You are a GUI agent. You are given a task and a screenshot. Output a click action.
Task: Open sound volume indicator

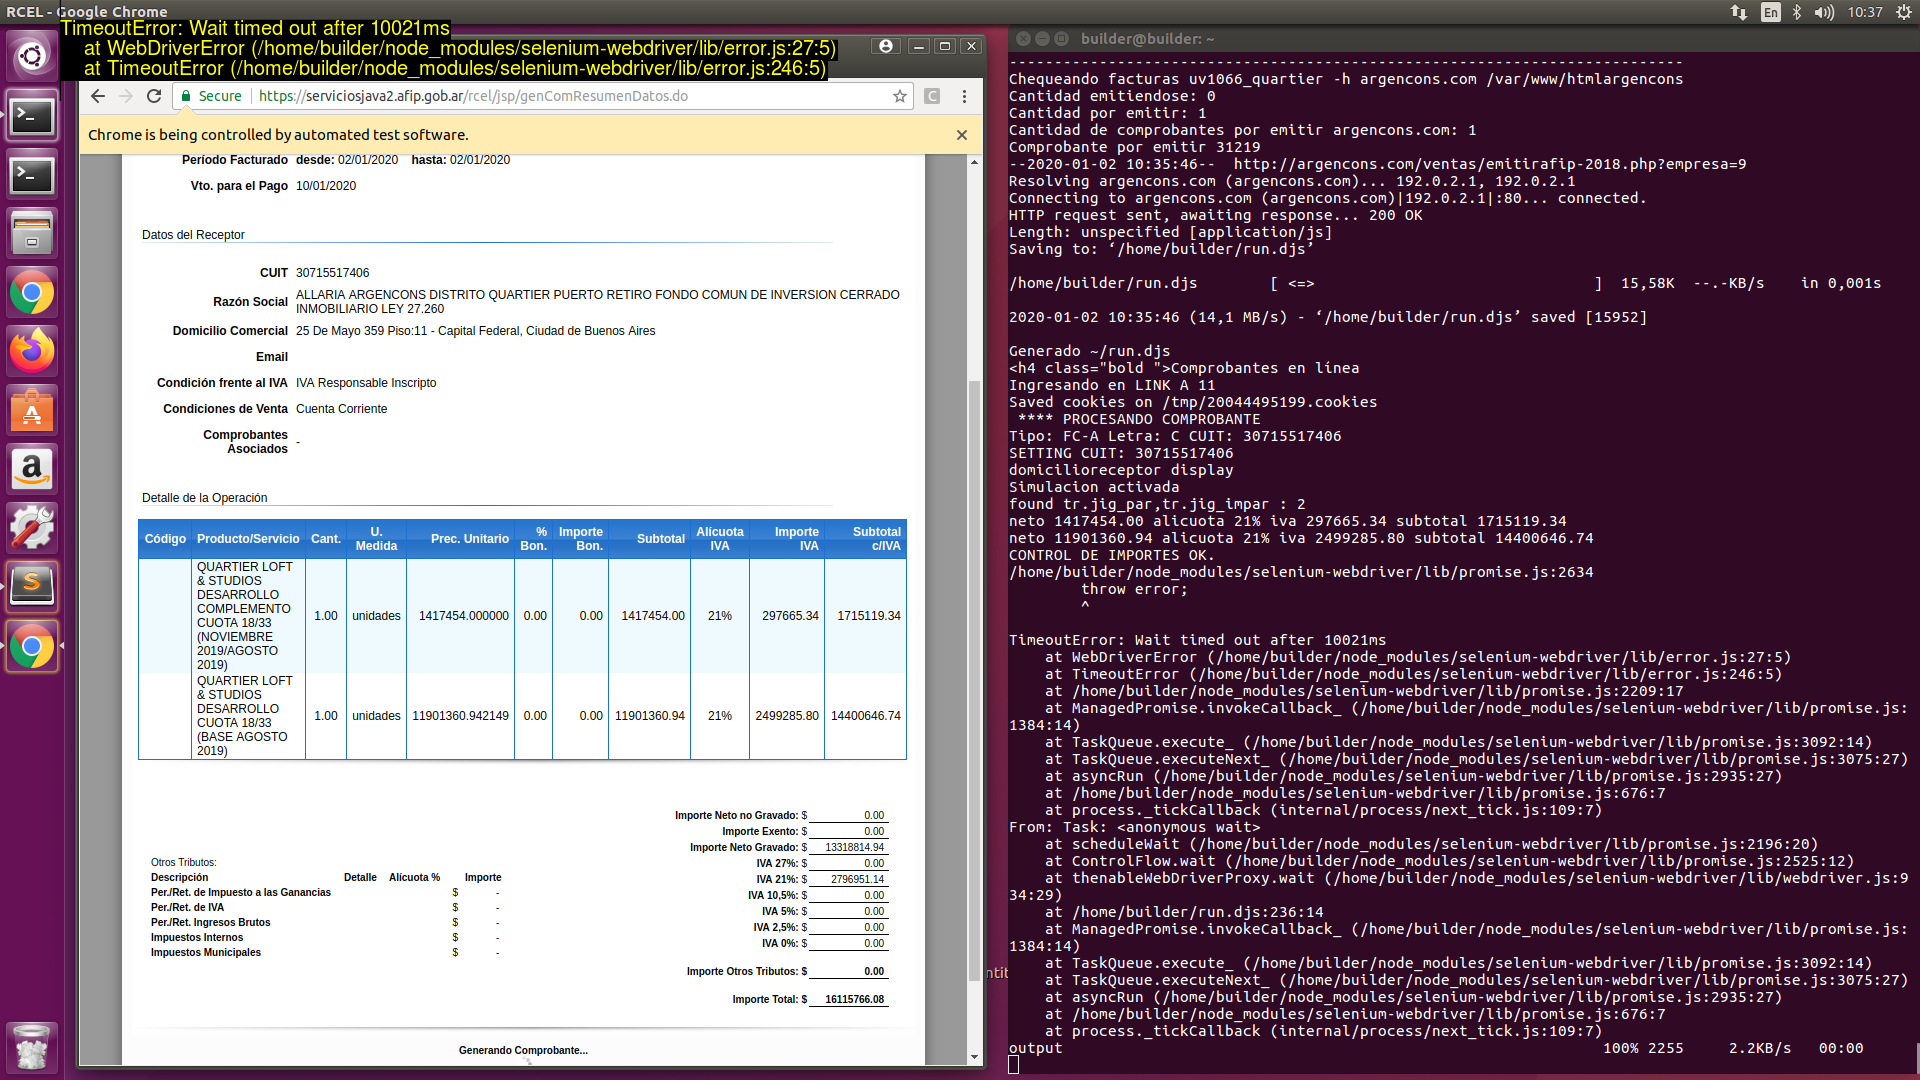(x=1824, y=12)
